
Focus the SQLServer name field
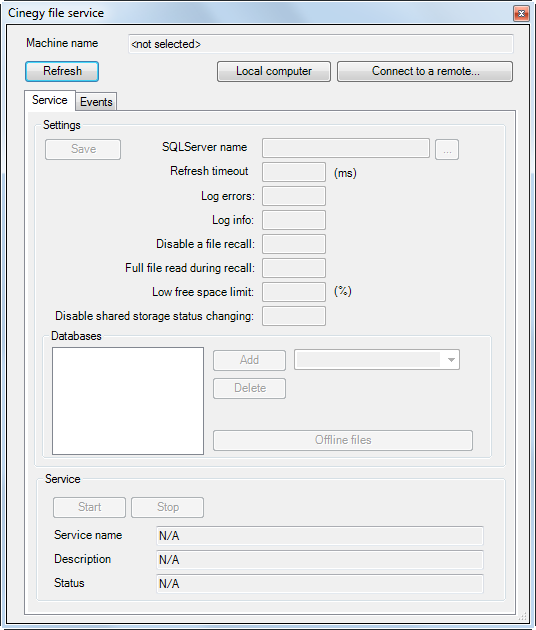tap(346, 148)
